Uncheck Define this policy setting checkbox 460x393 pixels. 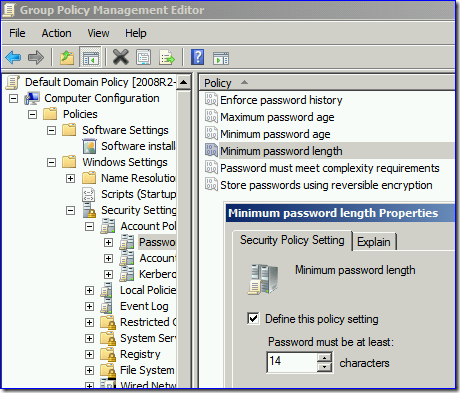point(253,318)
